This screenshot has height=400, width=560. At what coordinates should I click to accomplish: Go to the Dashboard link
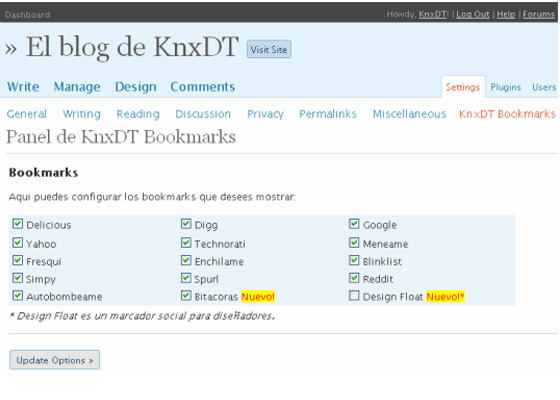pyautogui.click(x=28, y=15)
